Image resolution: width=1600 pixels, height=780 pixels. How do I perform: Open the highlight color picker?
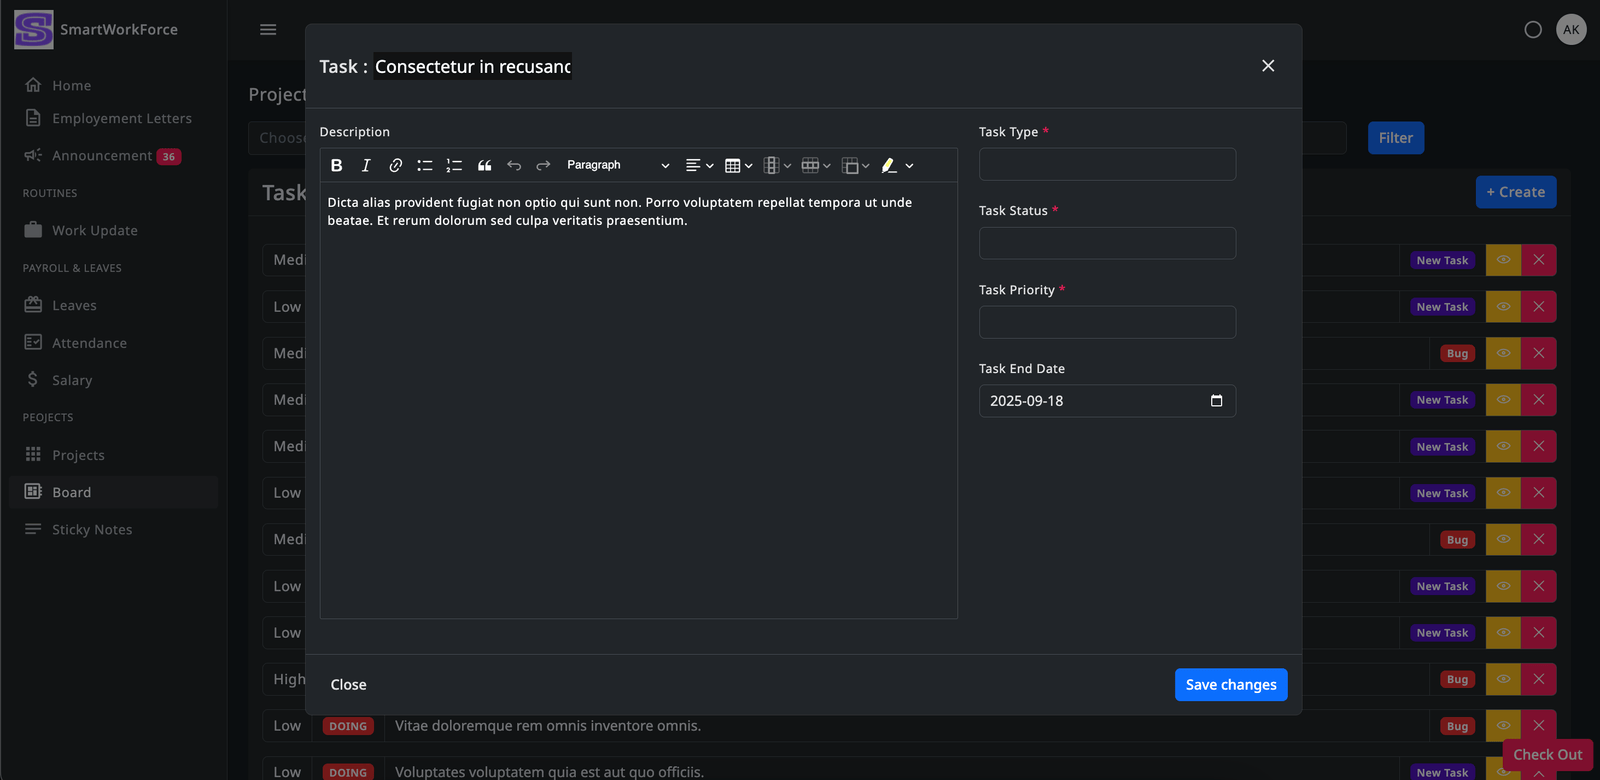pos(897,166)
